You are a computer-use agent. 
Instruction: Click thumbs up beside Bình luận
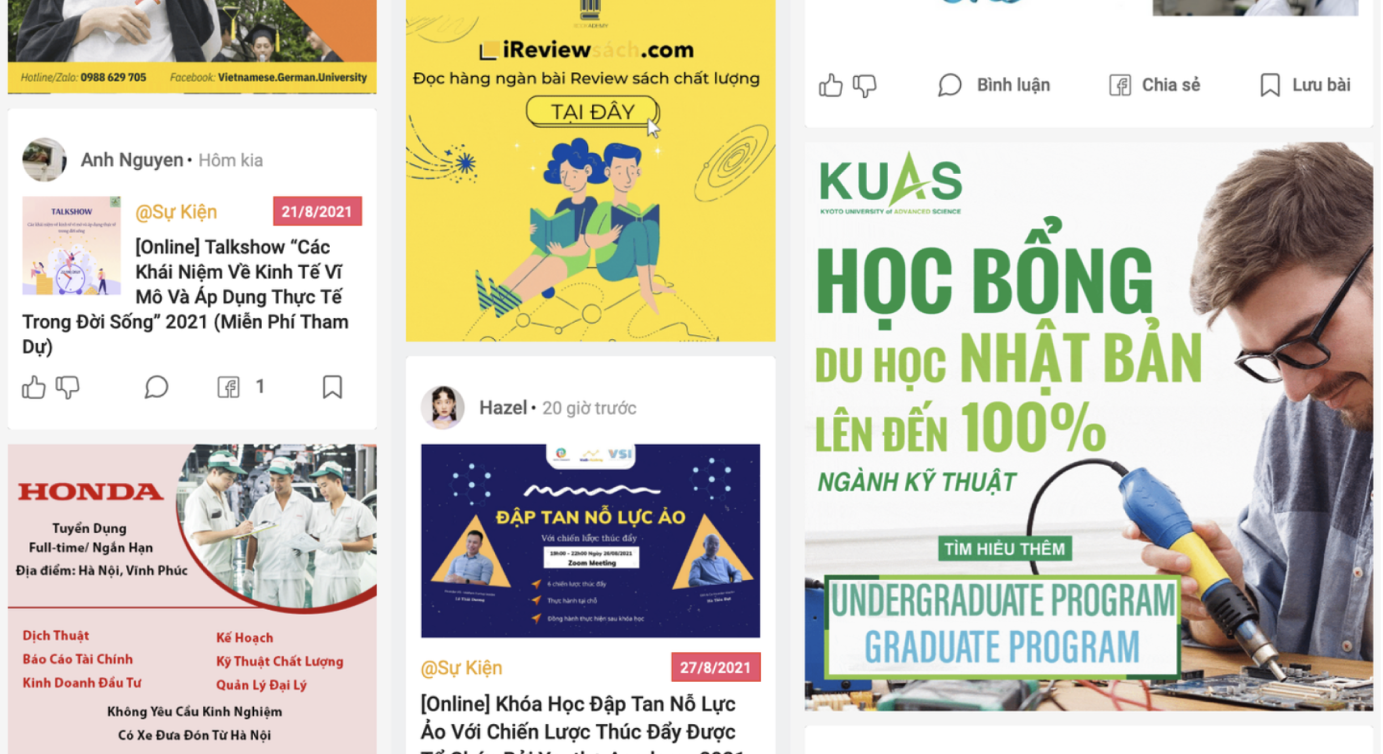point(831,86)
